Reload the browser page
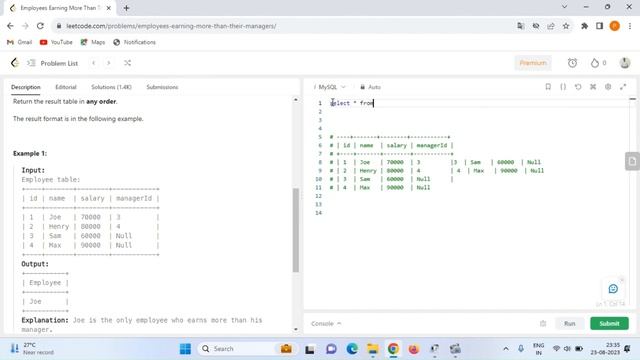 tap(40, 26)
